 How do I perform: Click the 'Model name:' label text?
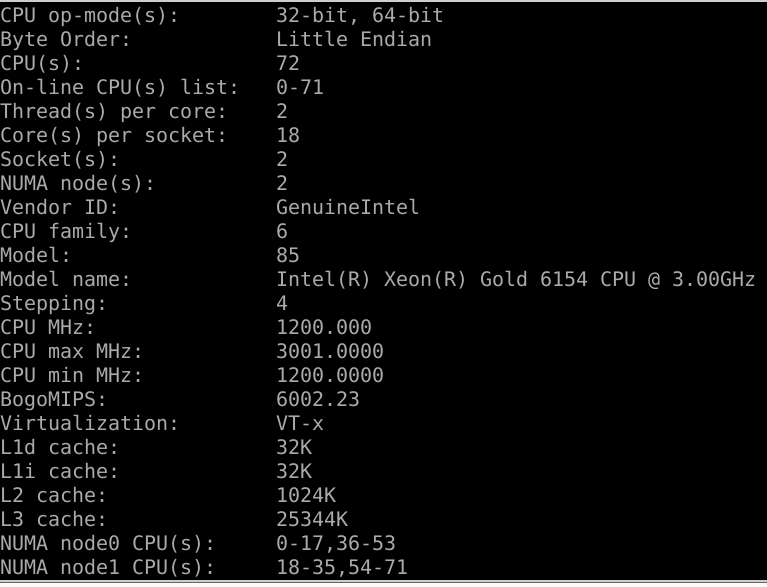coord(65,279)
